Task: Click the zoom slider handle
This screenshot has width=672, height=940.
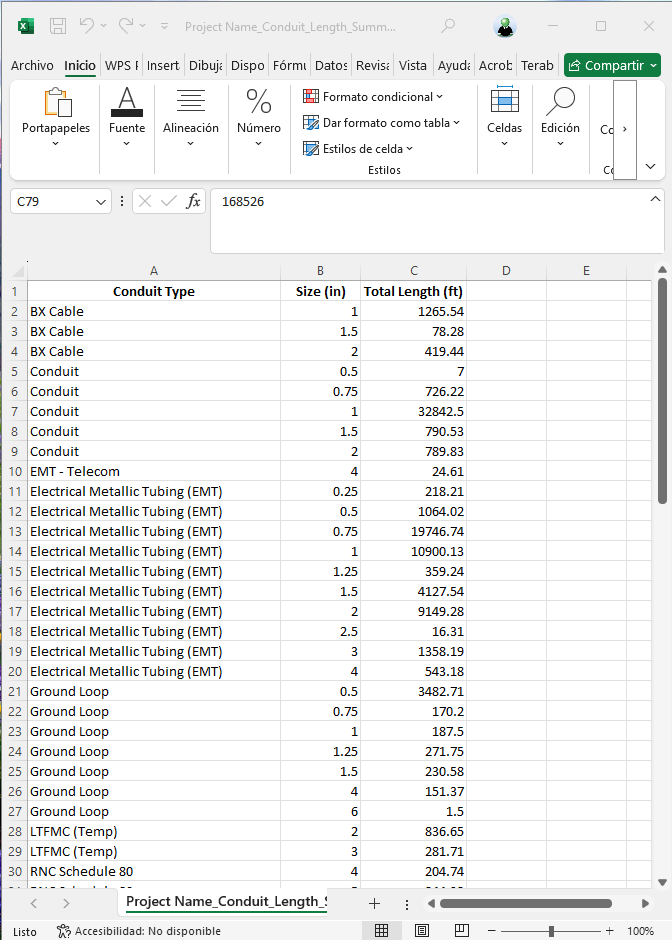Action: pyautogui.click(x=551, y=931)
